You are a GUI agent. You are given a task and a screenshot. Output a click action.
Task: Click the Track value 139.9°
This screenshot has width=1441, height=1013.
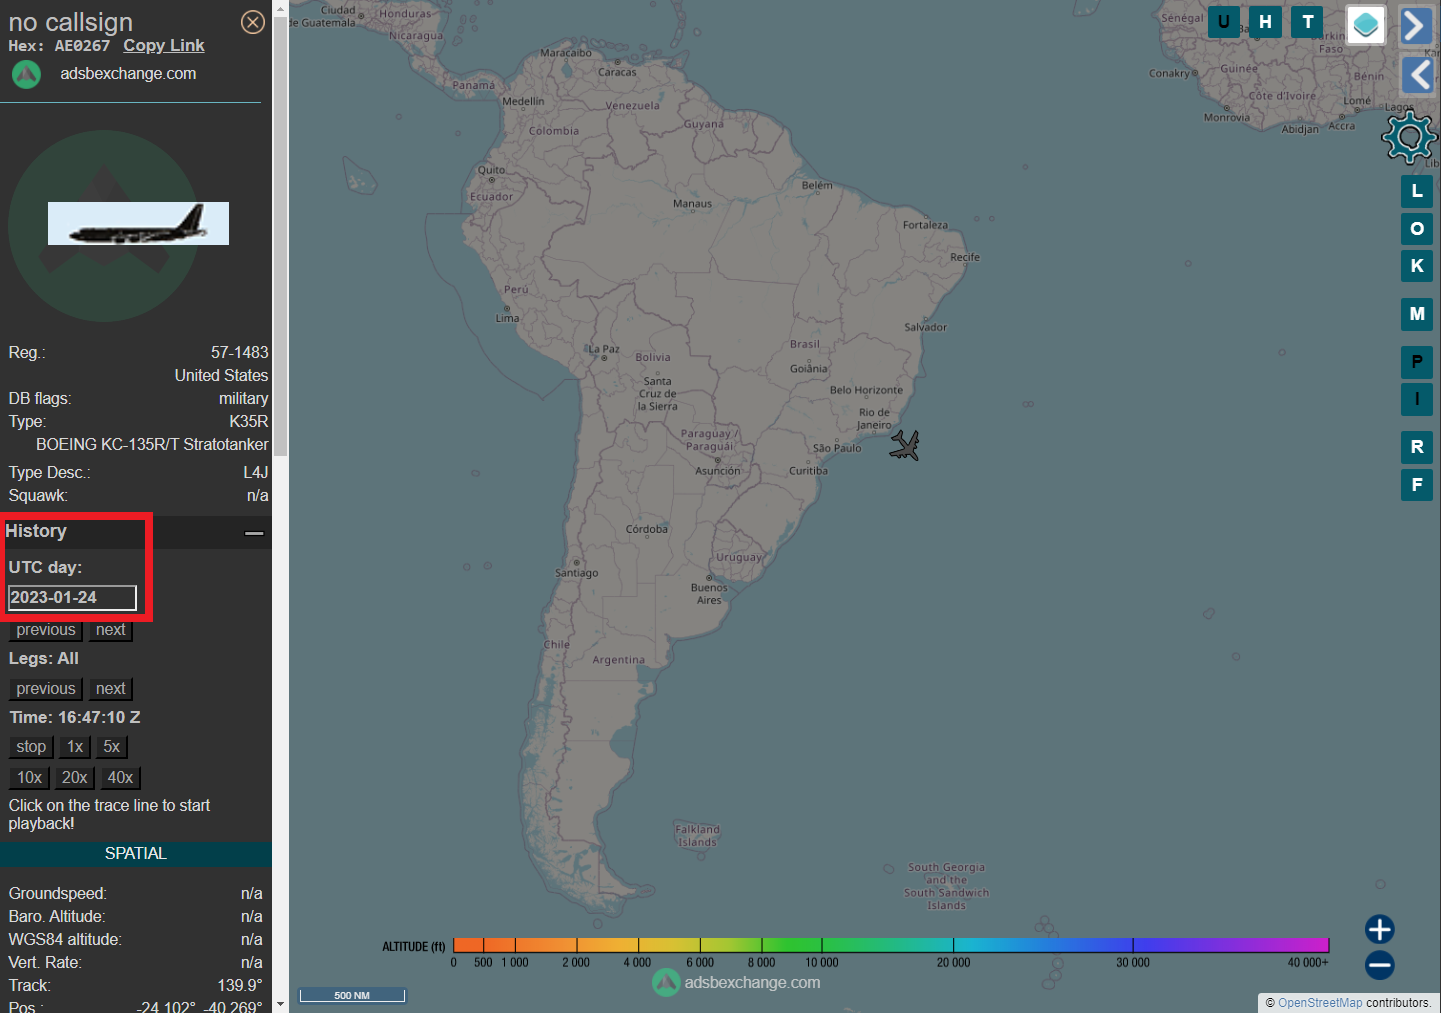(x=240, y=986)
